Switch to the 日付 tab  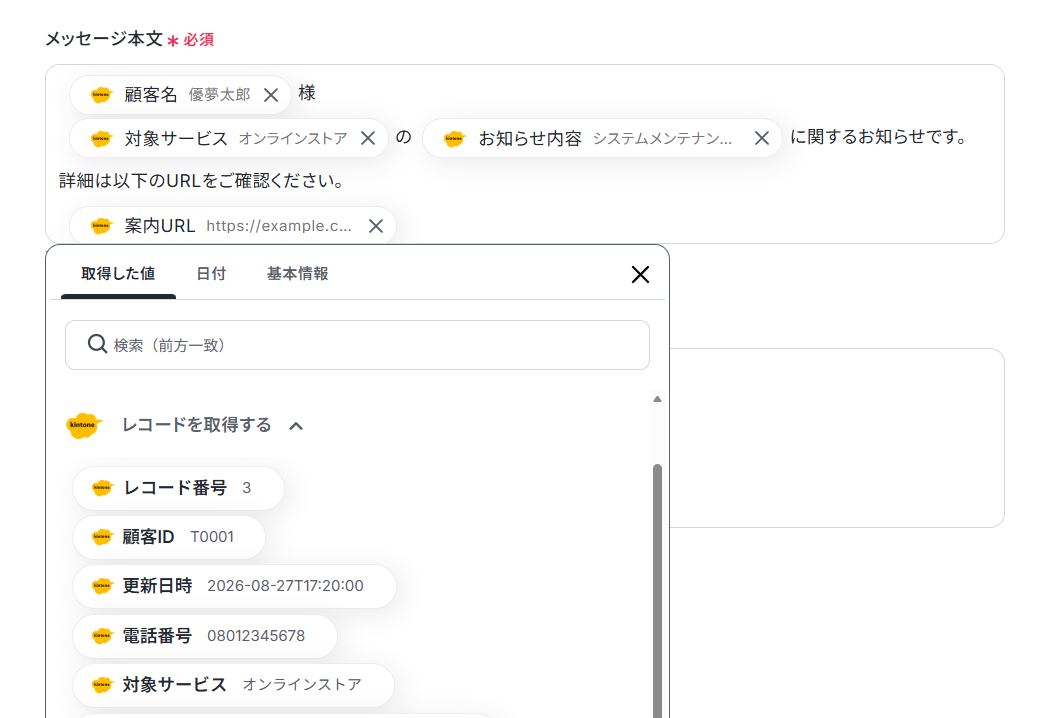[x=211, y=274]
